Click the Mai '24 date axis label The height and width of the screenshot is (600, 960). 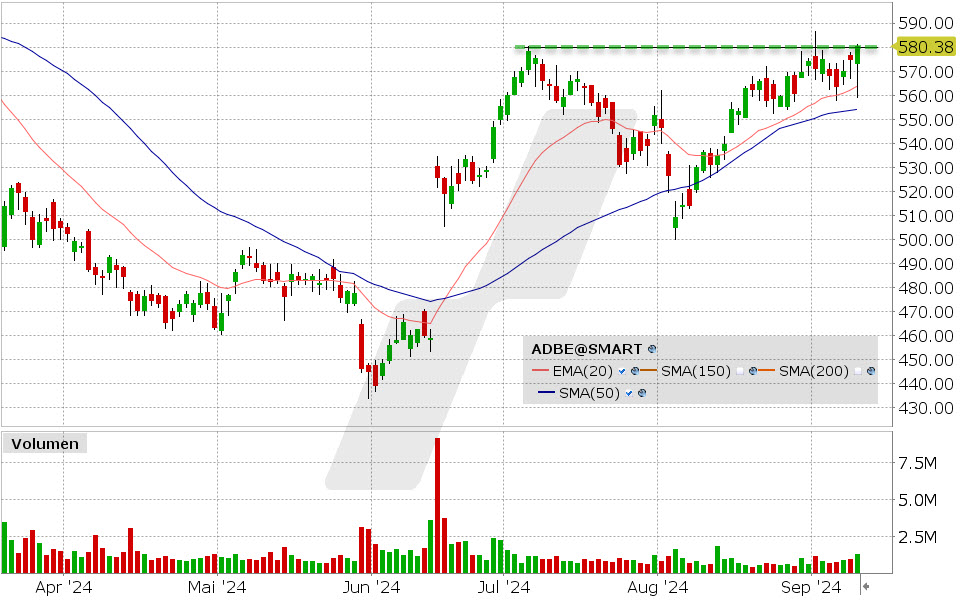(217, 588)
